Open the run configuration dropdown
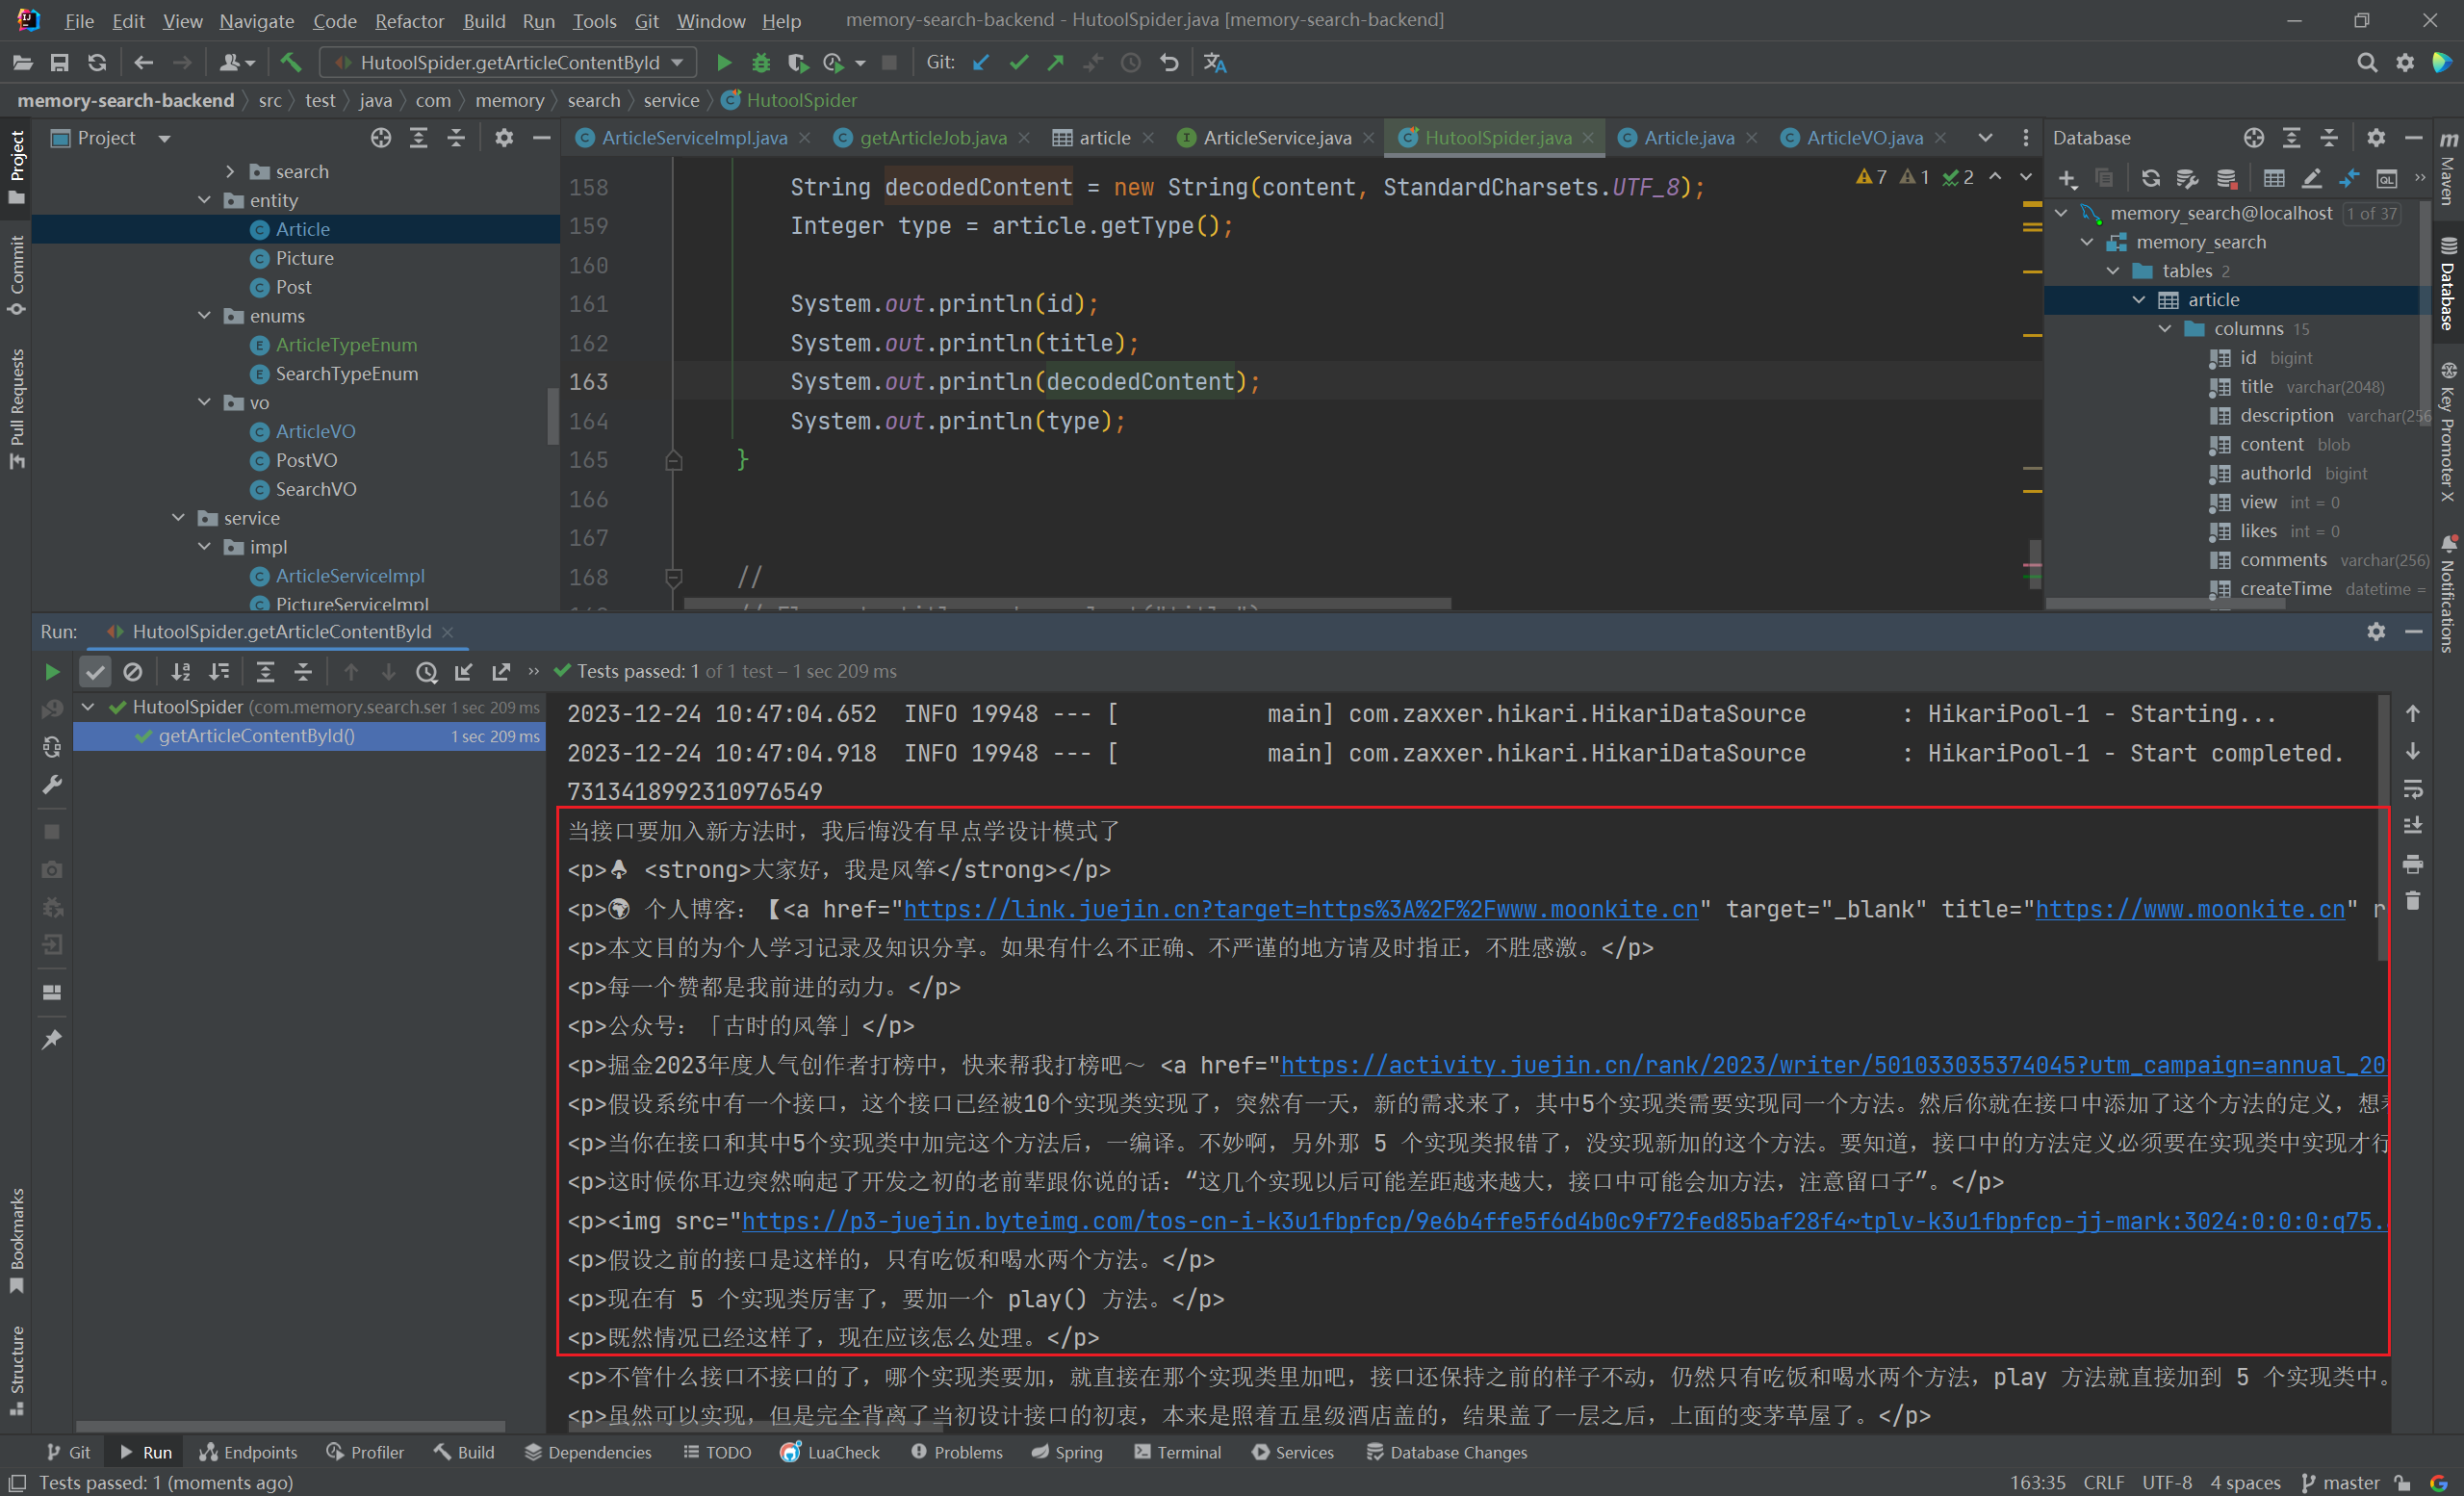Image resolution: width=2464 pixels, height=1496 pixels. [x=509, y=63]
